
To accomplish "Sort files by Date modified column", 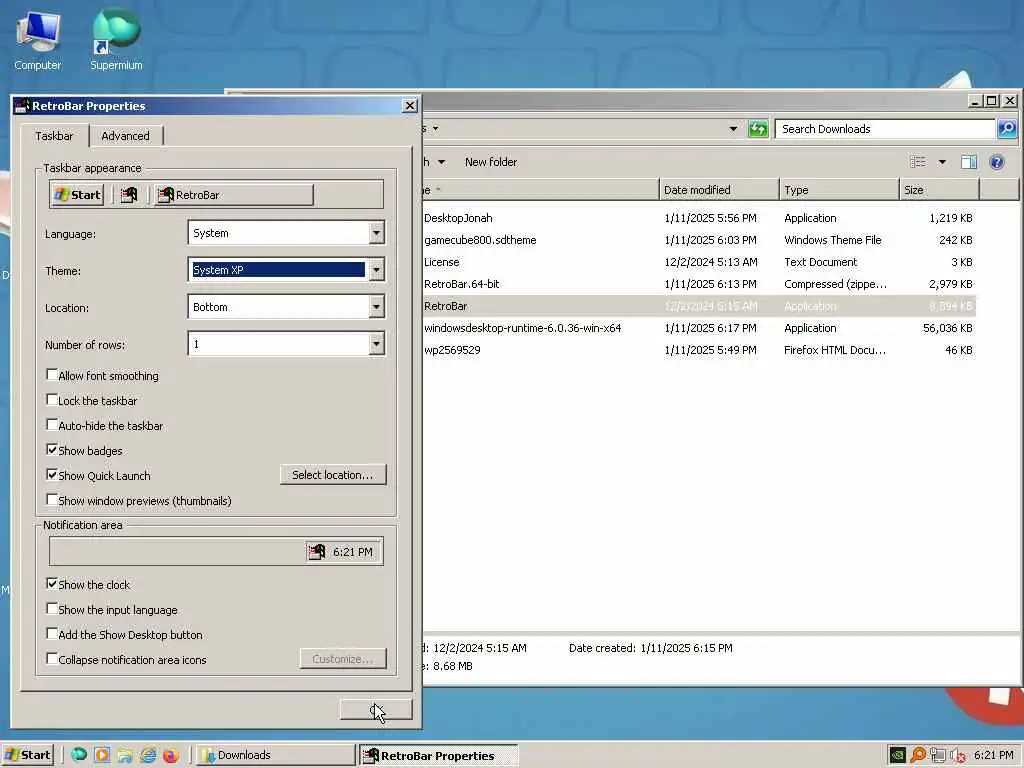I will click(719, 190).
